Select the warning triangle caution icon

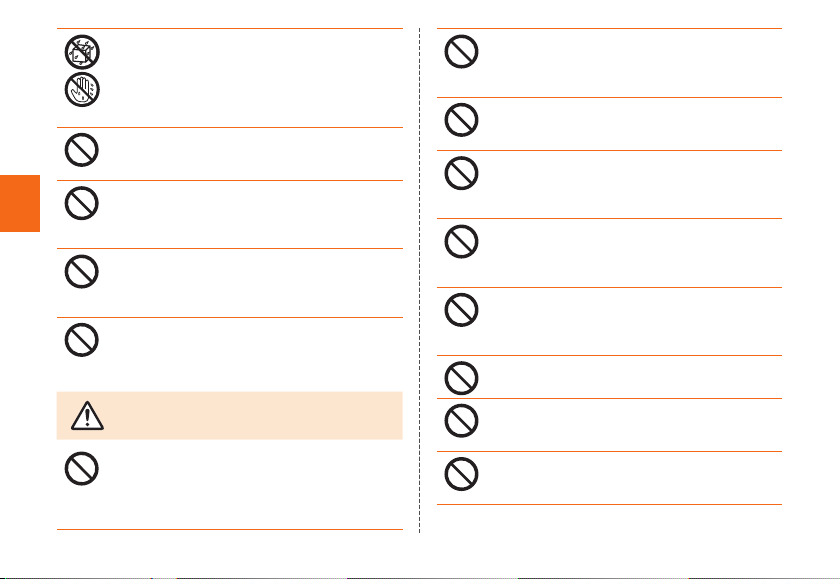coord(87,416)
